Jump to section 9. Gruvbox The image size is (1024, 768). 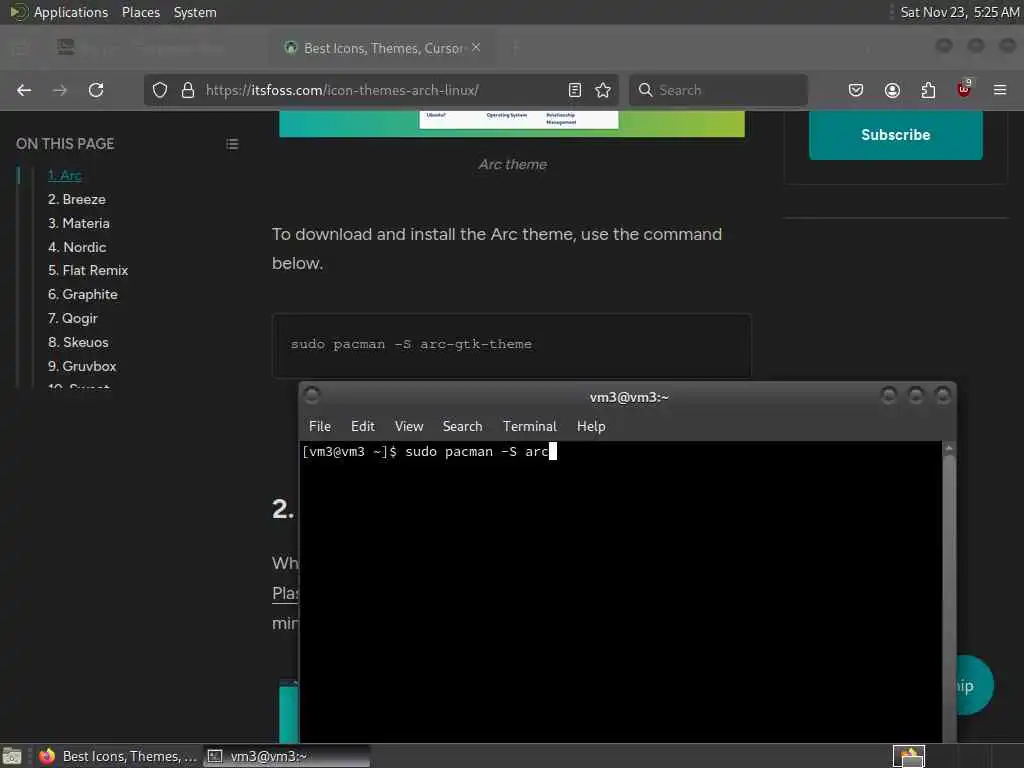coord(82,366)
